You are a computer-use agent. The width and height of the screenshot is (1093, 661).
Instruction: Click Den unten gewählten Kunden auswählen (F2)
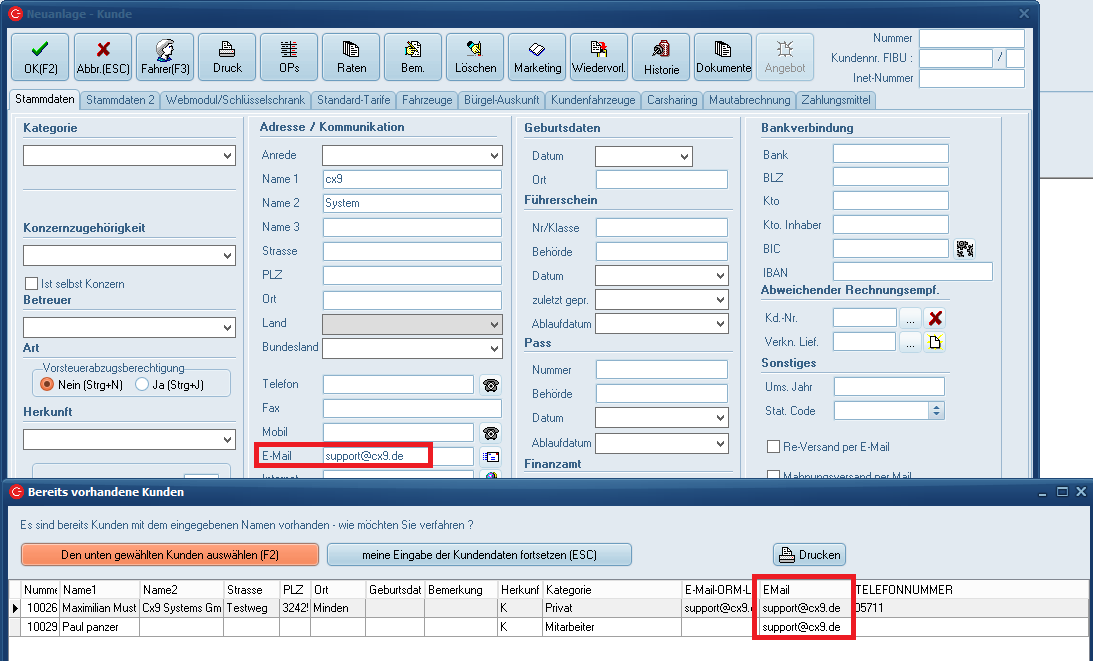coord(169,554)
